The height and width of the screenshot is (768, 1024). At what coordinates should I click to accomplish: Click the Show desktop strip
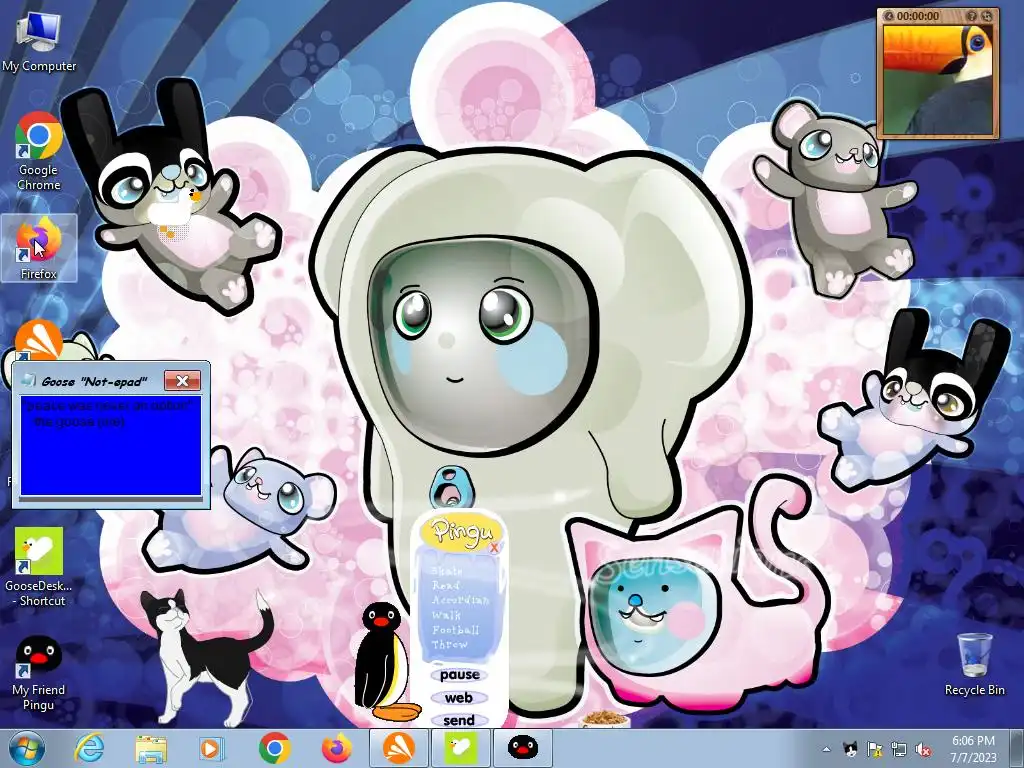pos(1017,748)
